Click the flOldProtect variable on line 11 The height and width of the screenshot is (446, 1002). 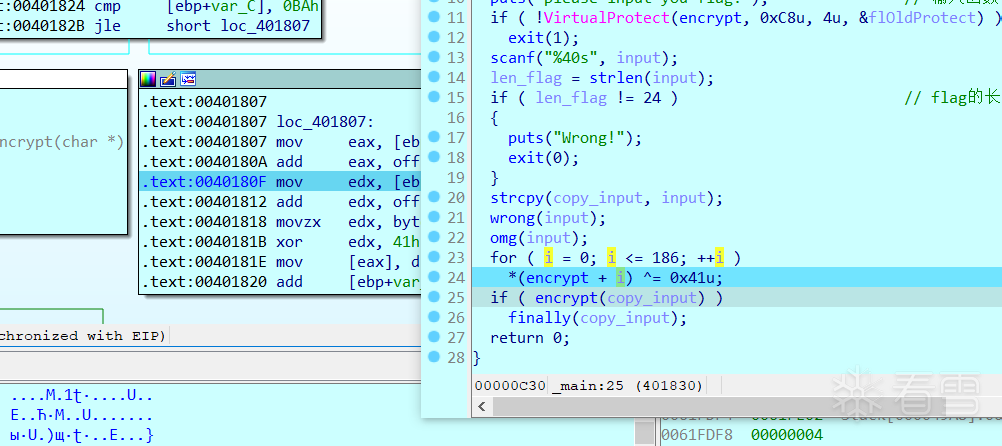pyautogui.click(x=923, y=18)
